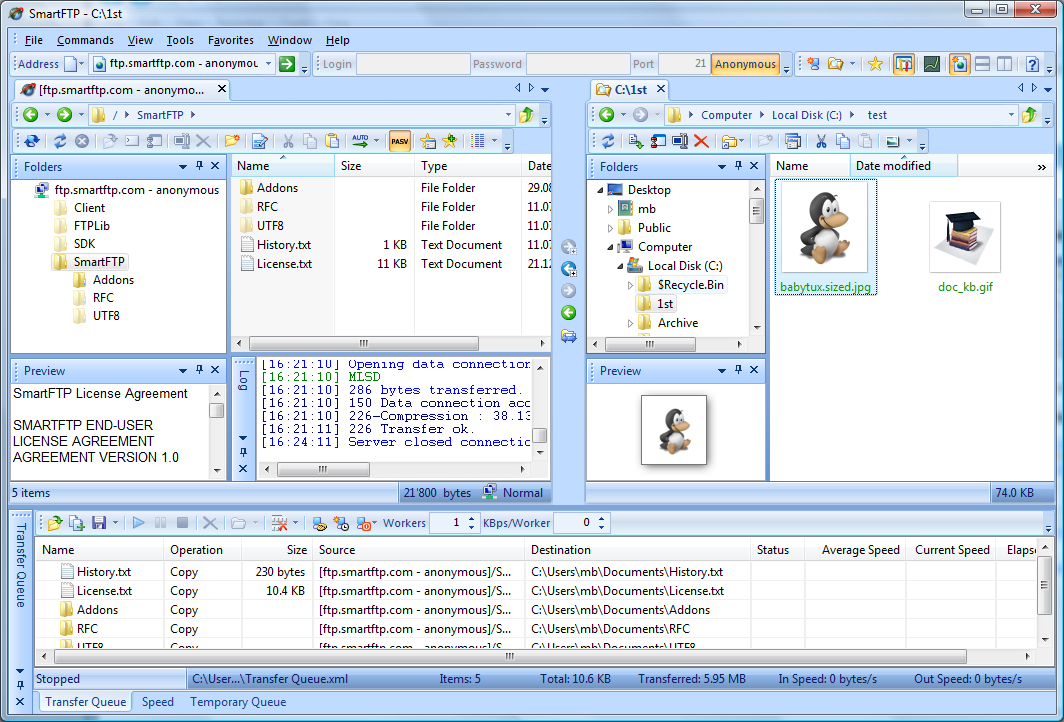Switch to the Temporary Queue tab
This screenshot has height=722, width=1064.
[x=238, y=702]
